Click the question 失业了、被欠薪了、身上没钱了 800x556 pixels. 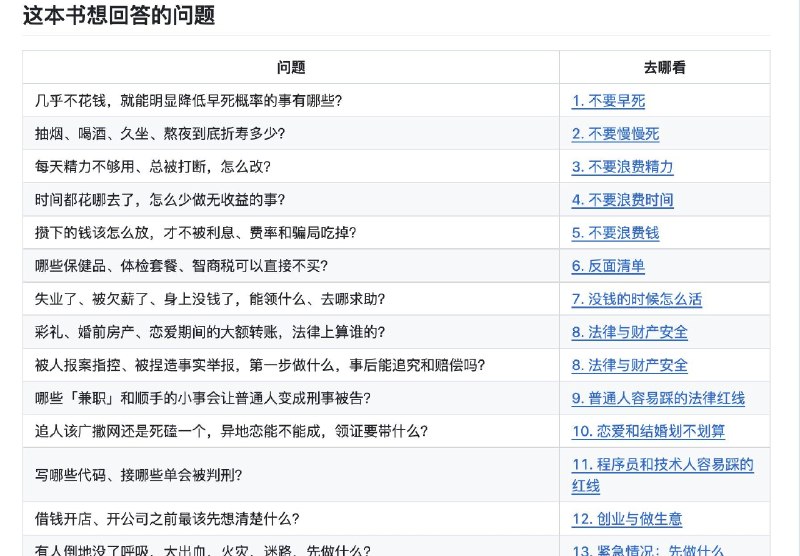210,299
